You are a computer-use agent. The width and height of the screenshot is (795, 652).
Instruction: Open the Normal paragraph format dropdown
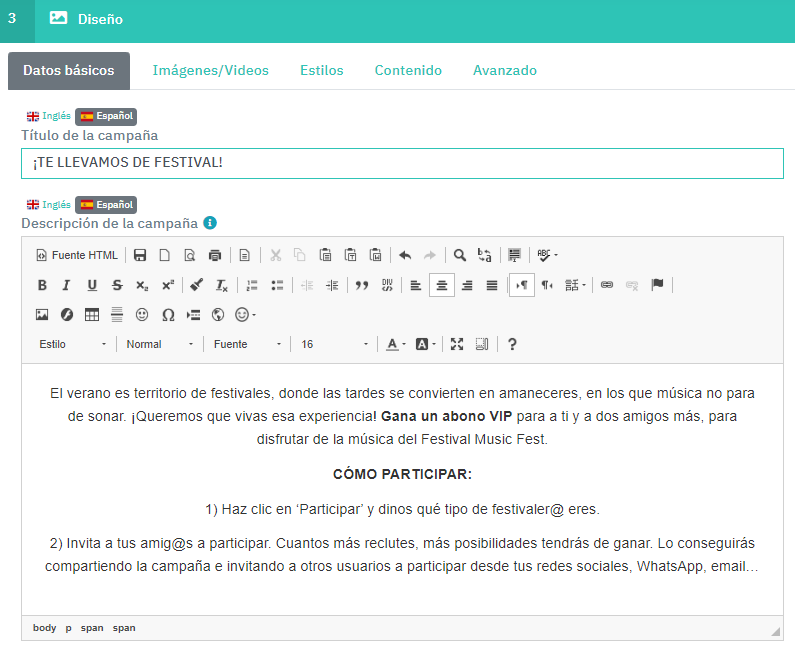[x=160, y=344]
